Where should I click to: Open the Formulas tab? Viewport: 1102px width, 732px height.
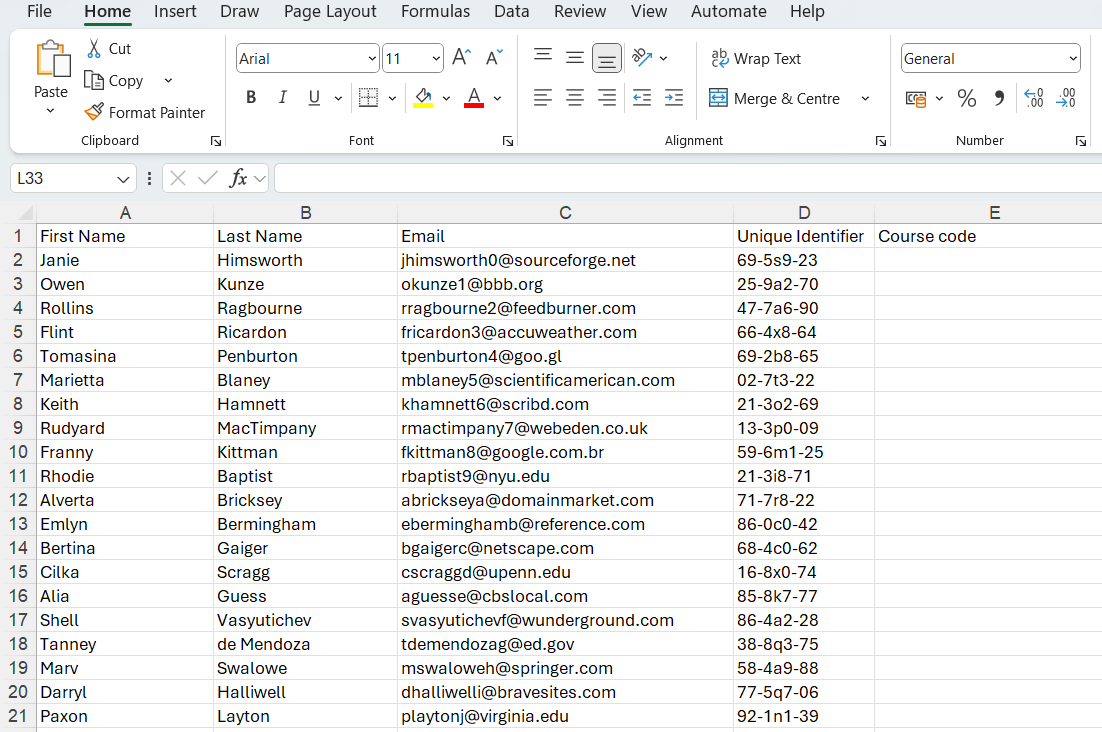pyautogui.click(x=435, y=11)
